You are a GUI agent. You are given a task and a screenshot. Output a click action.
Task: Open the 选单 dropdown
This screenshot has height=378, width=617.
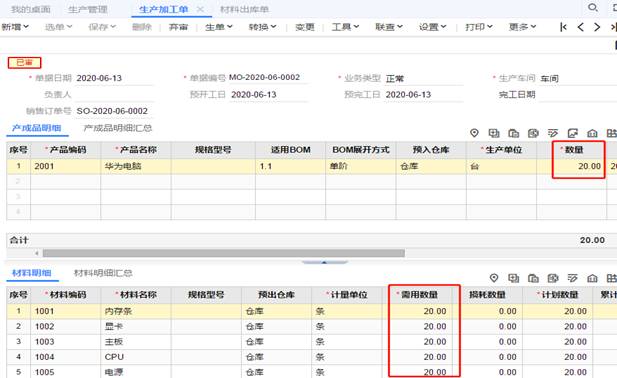58,27
